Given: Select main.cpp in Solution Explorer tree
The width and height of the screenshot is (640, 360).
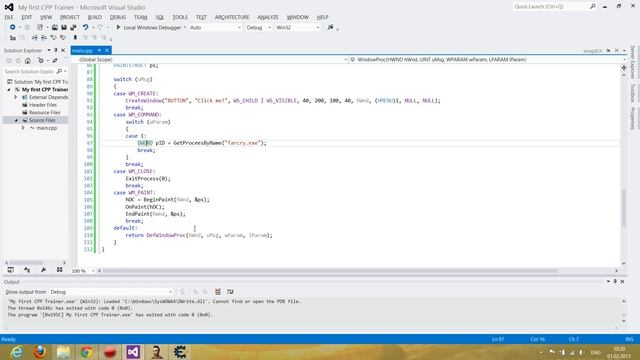Looking at the screenshot, I should coord(47,128).
